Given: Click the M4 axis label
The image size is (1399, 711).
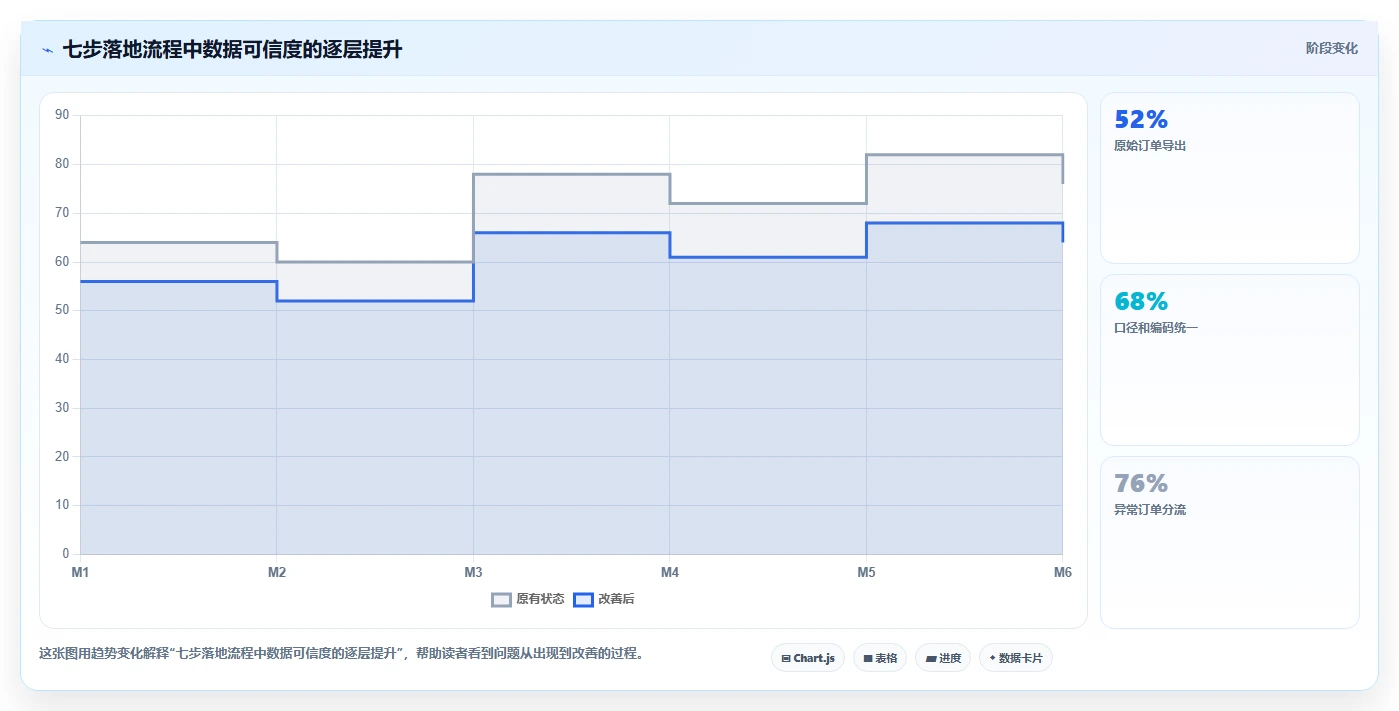Looking at the screenshot, I should 670,573.
